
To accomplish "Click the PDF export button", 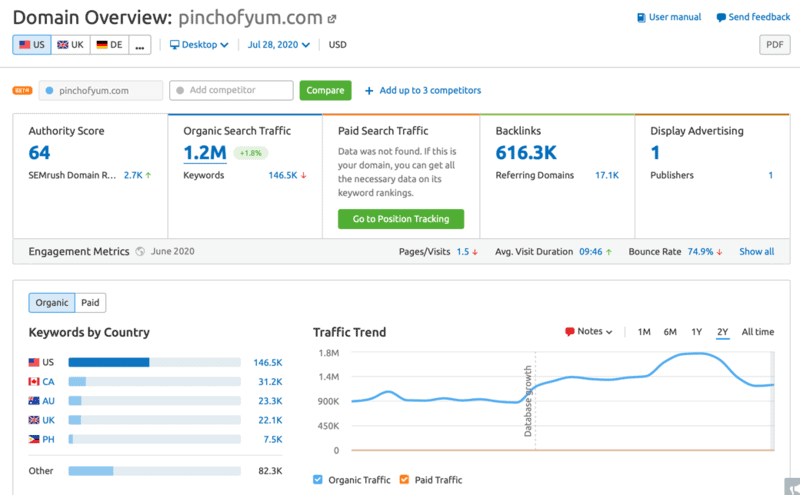I will [x=774, y=45].
